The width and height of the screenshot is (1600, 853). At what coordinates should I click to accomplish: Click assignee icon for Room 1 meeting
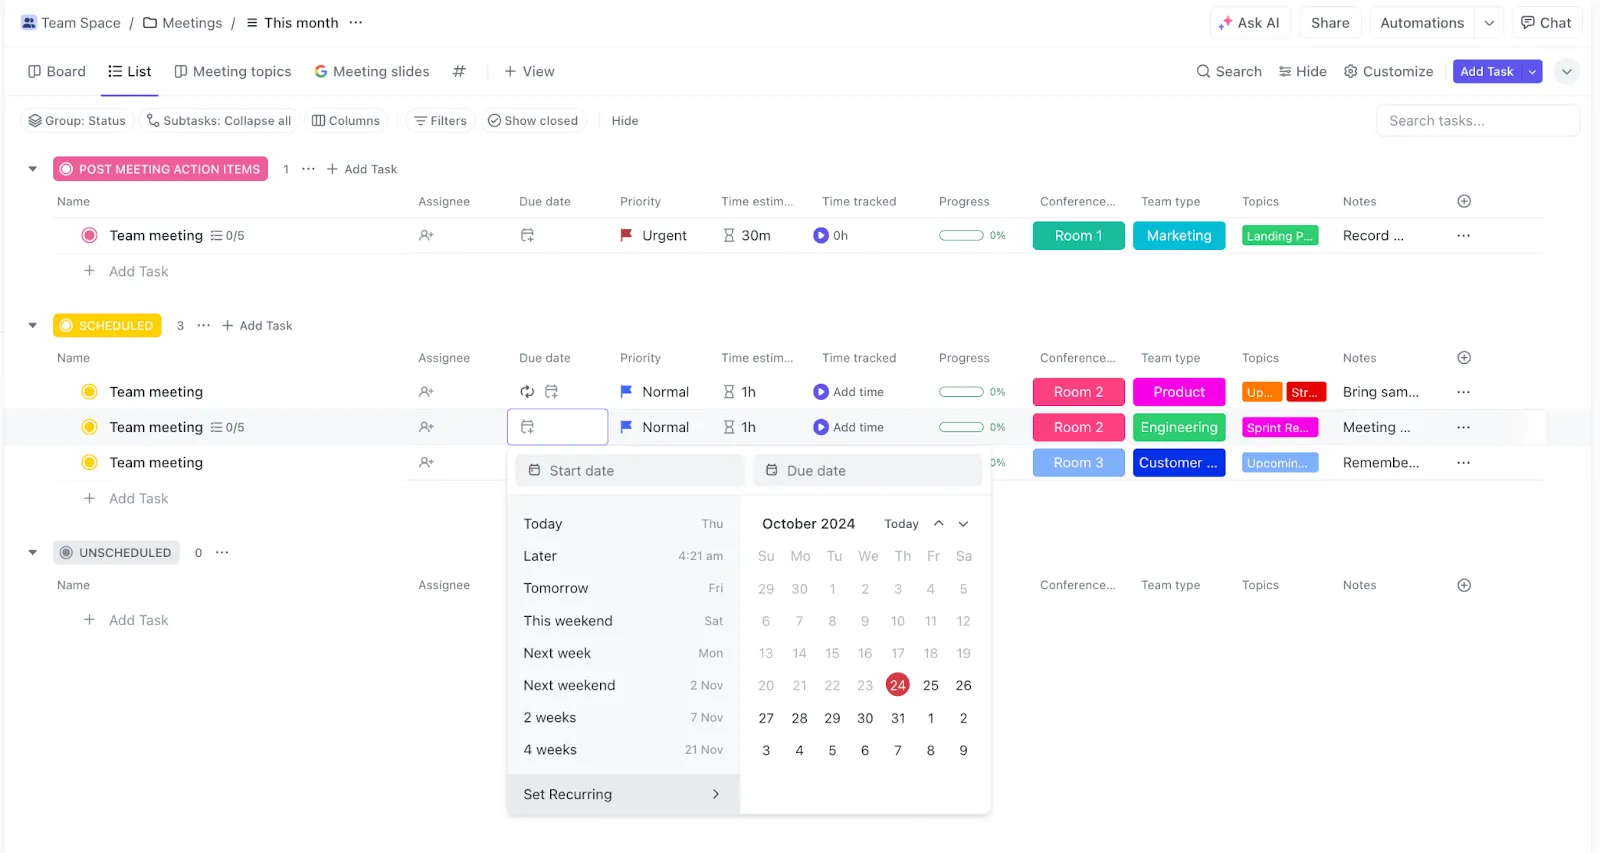(426, 236)
